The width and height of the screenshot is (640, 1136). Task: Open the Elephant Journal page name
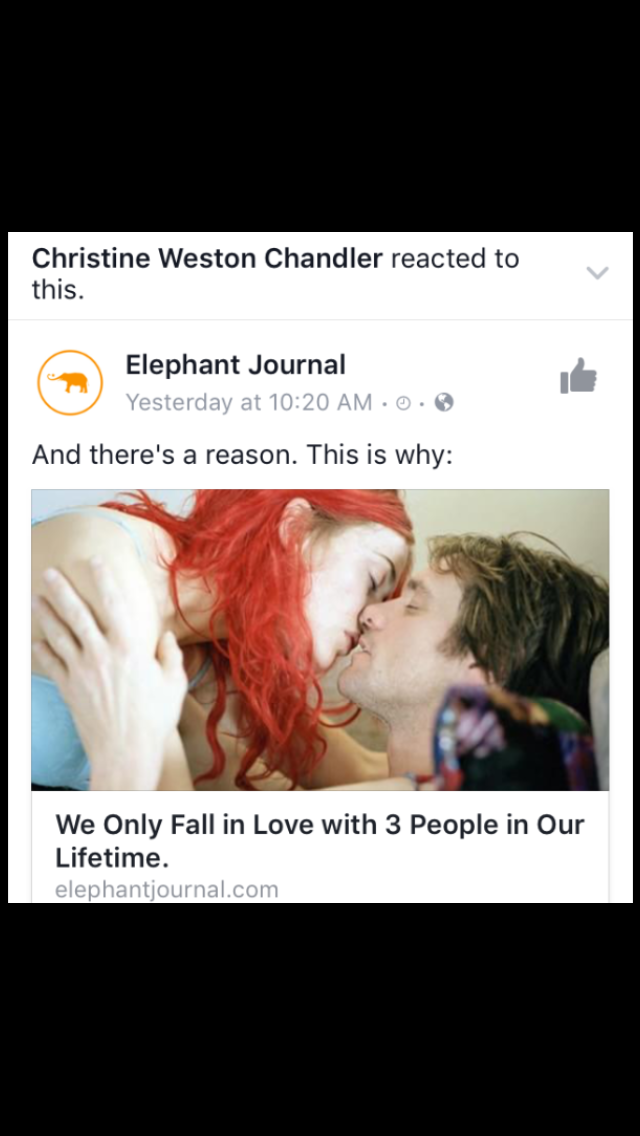pos(236,364)
